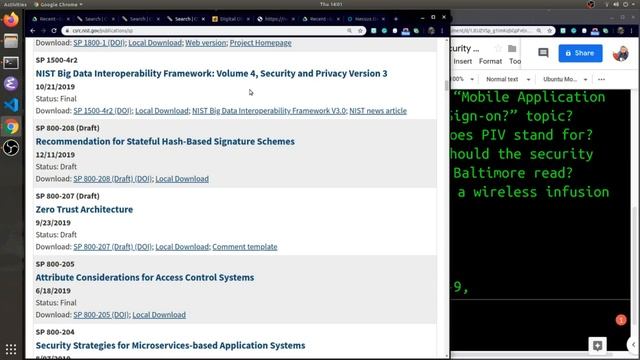Open the profile avatar in the NIST Chrome toolbar
The height and width of the screenshot is (360, 640).
click(431, 31)
